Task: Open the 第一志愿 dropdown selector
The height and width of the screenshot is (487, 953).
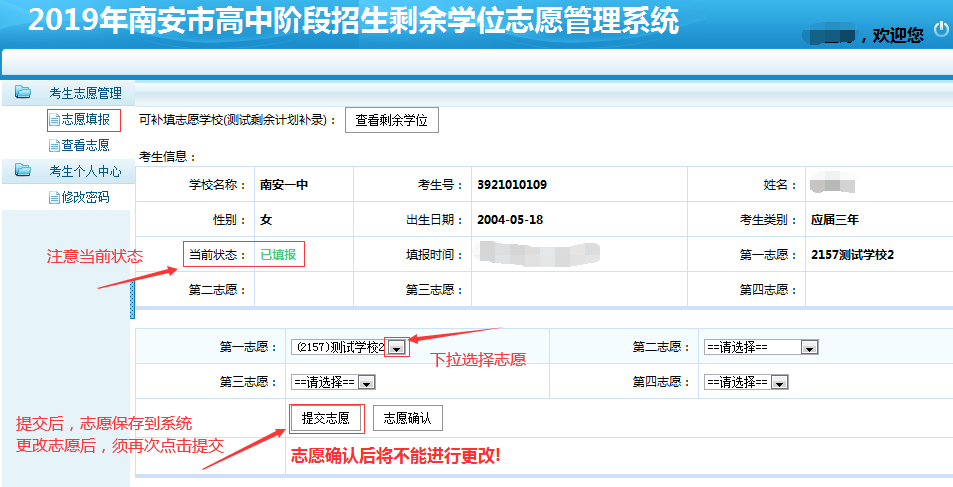Action: tap(348, 347)
